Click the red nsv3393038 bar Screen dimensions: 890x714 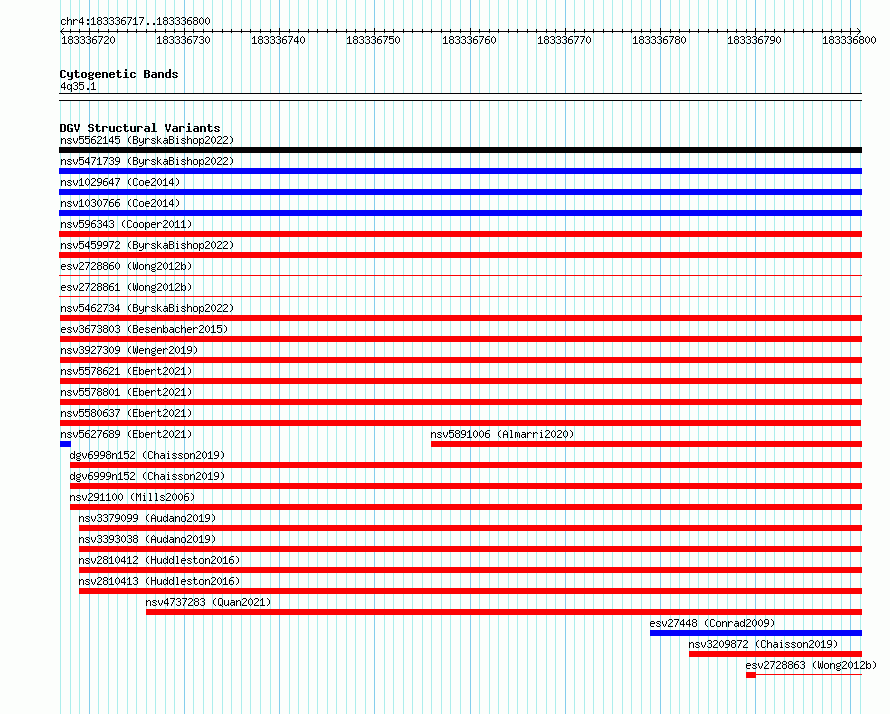tap(471, 549)
